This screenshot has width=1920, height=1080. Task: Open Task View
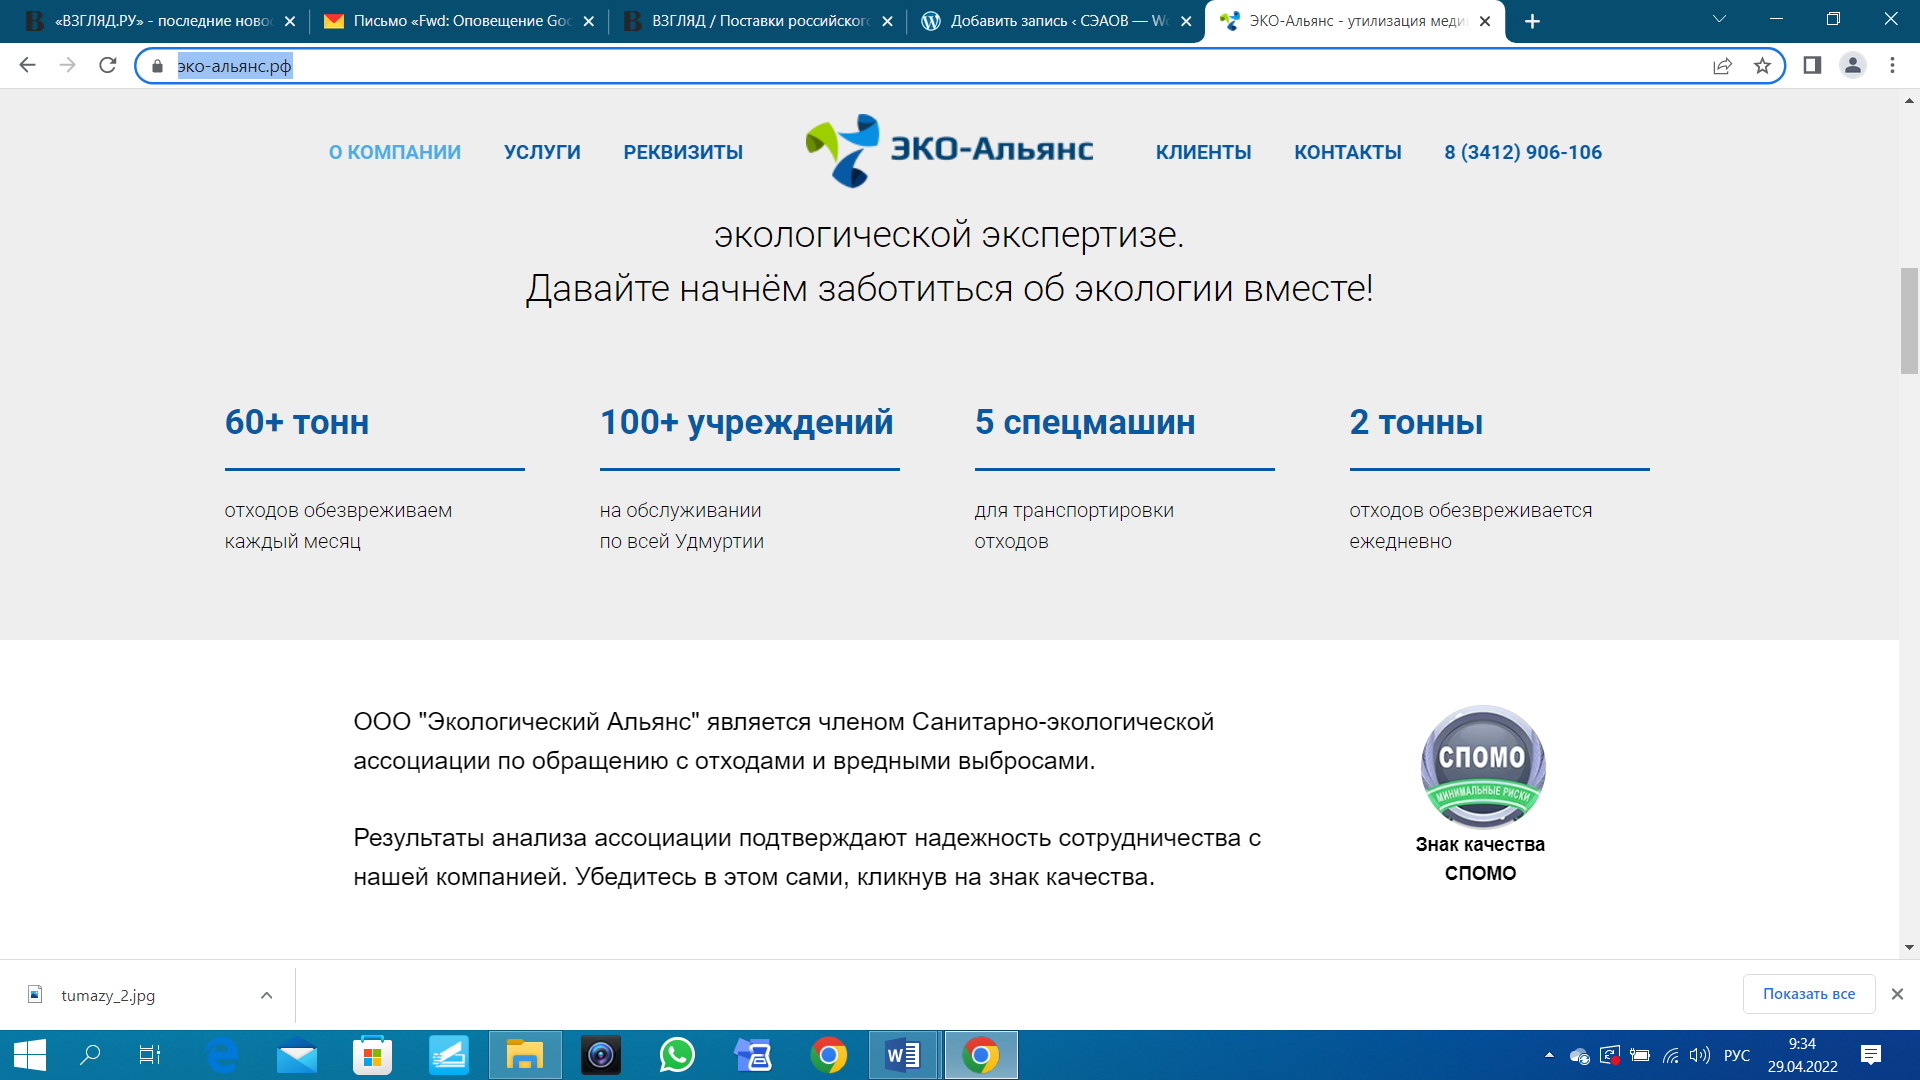(x=150, y=1055)
